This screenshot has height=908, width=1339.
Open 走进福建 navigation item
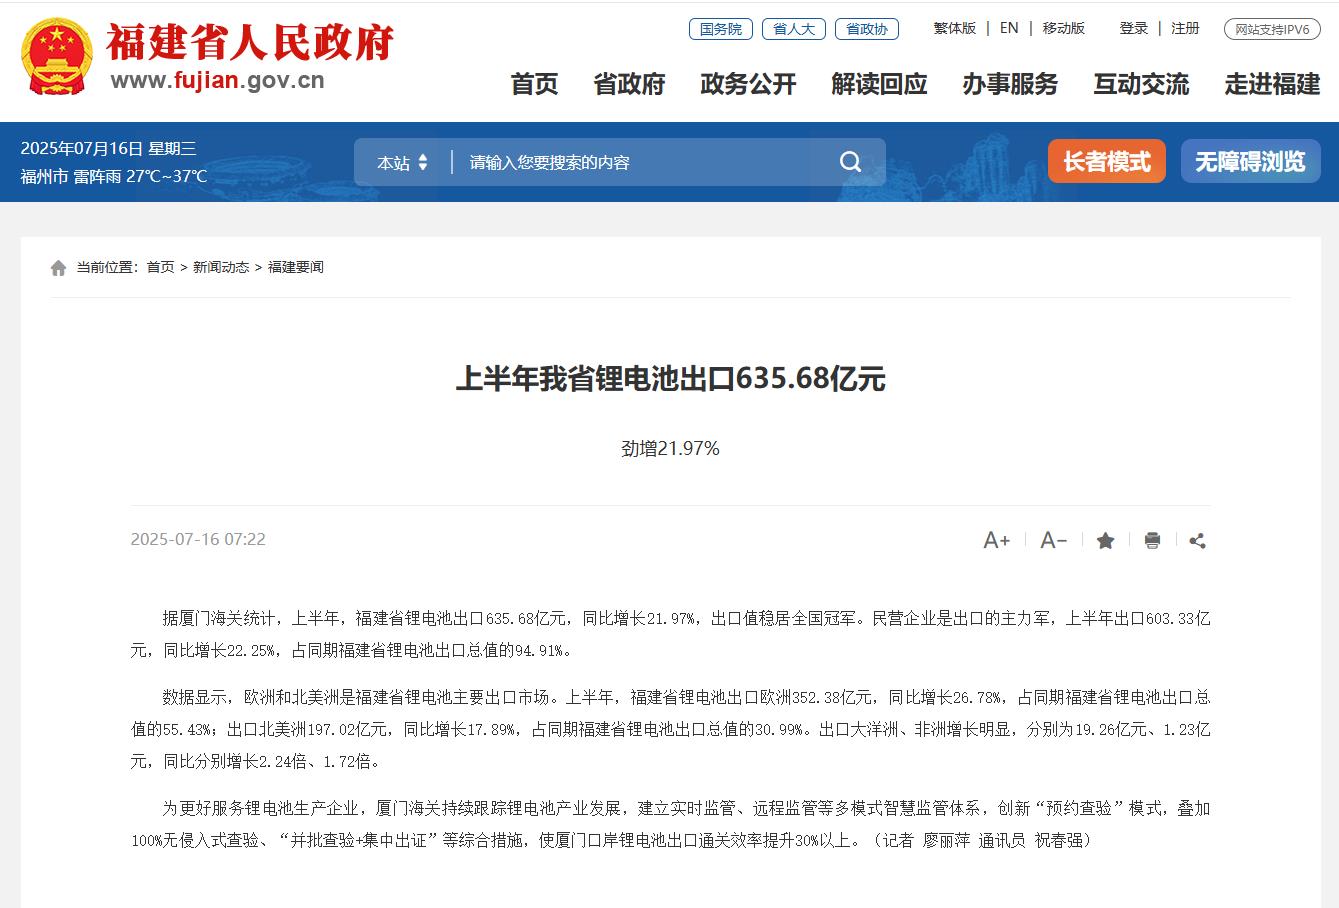click(x=1272, y=85)
